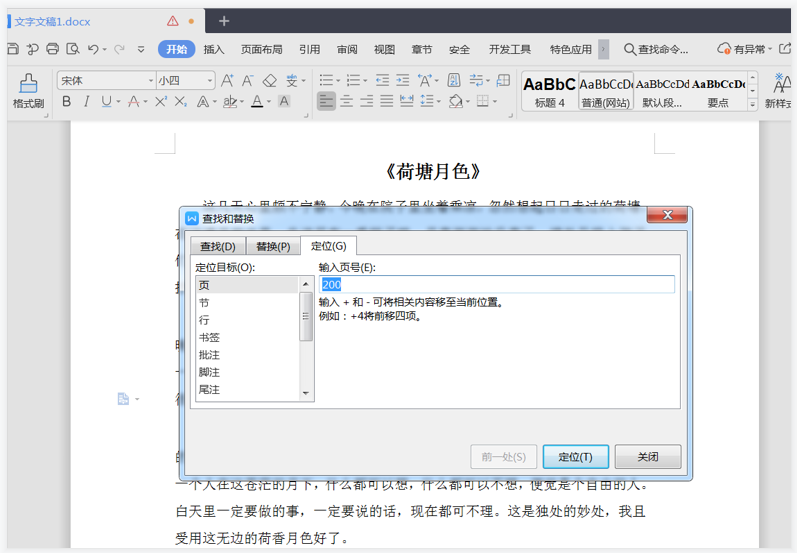
Task: Redo the last action
Action: click(119, 49)
